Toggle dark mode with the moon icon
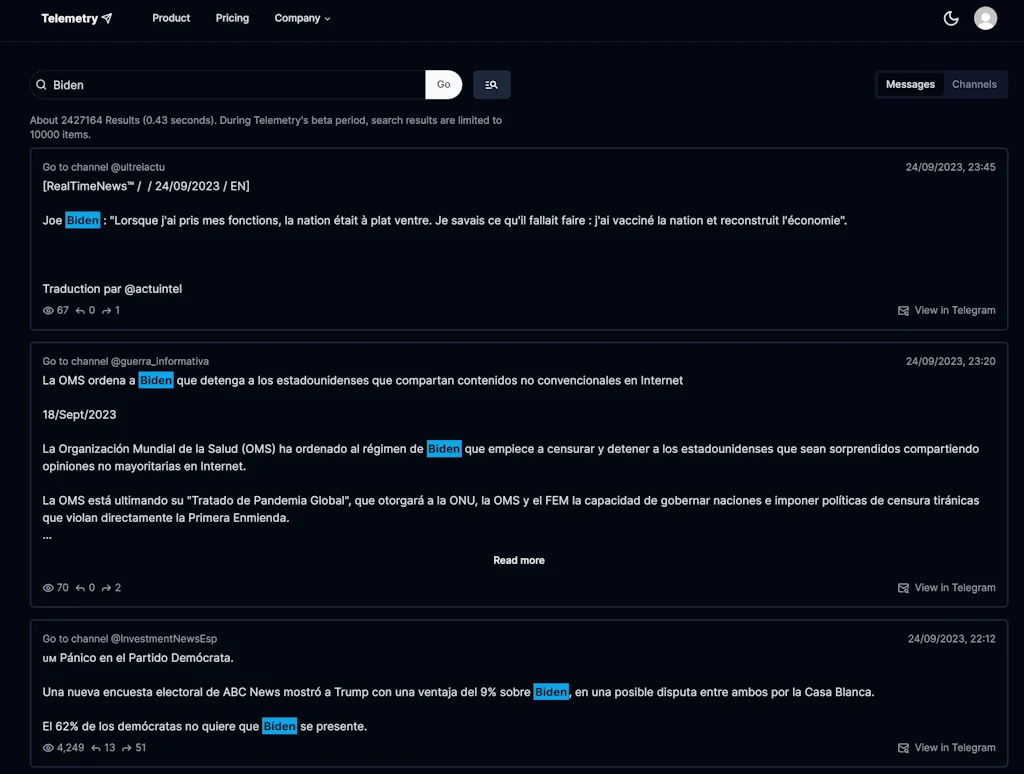The image size is (1024, 774). pyautogui.click(x=951, y=18)
